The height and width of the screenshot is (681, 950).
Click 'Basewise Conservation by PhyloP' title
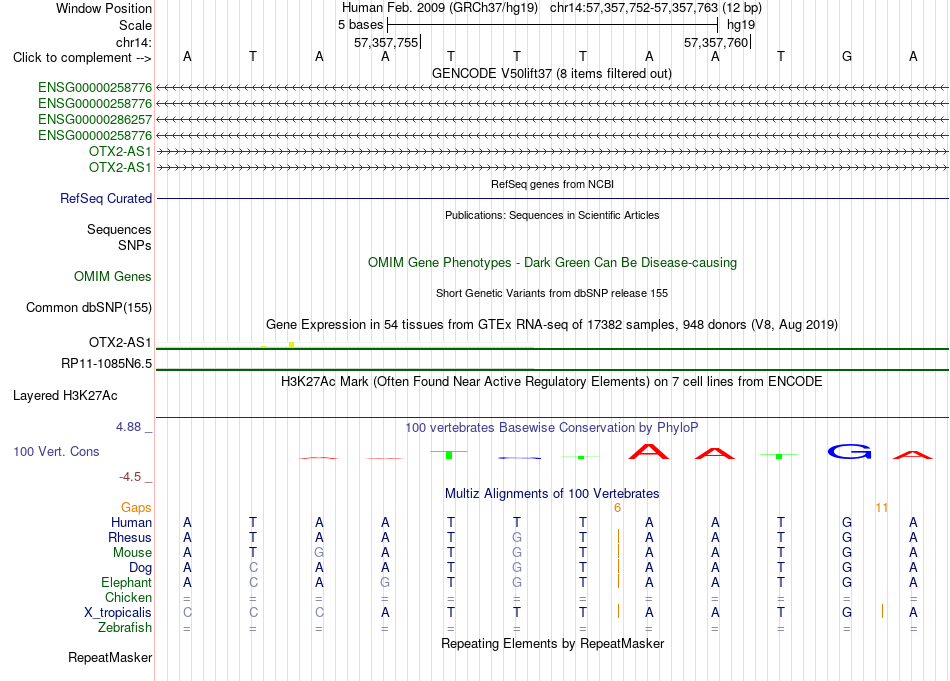pyautogui.click(x=552, y=428)
